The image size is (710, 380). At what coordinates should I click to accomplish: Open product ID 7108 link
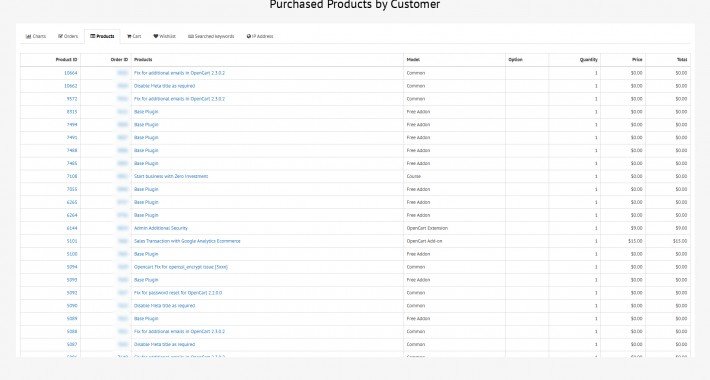point(72,176)
